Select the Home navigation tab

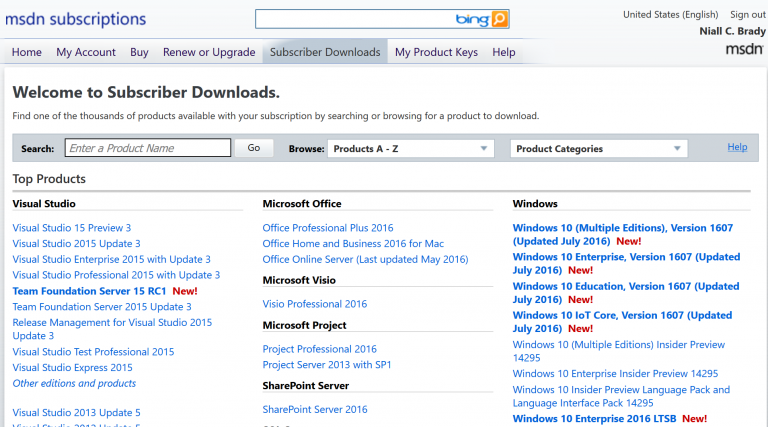pos(27,52)
